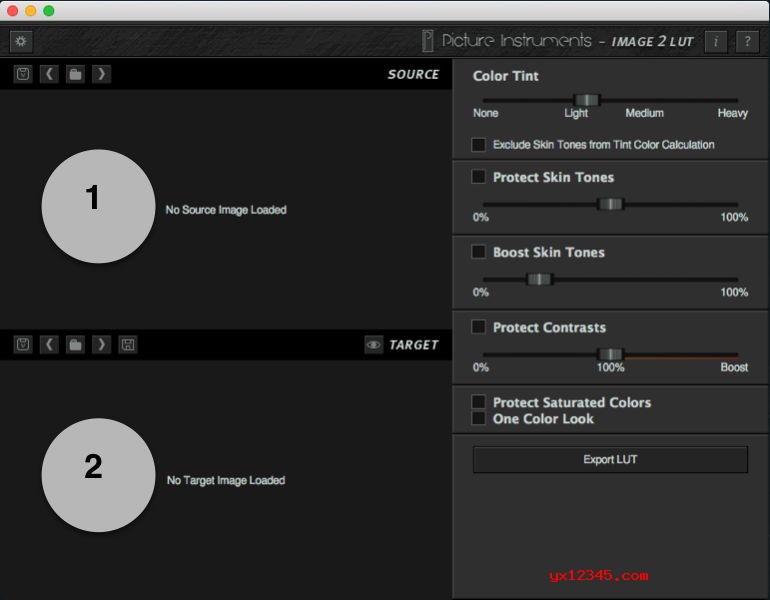Go to previous source image
770x600 pixels.
click(49, 74)
